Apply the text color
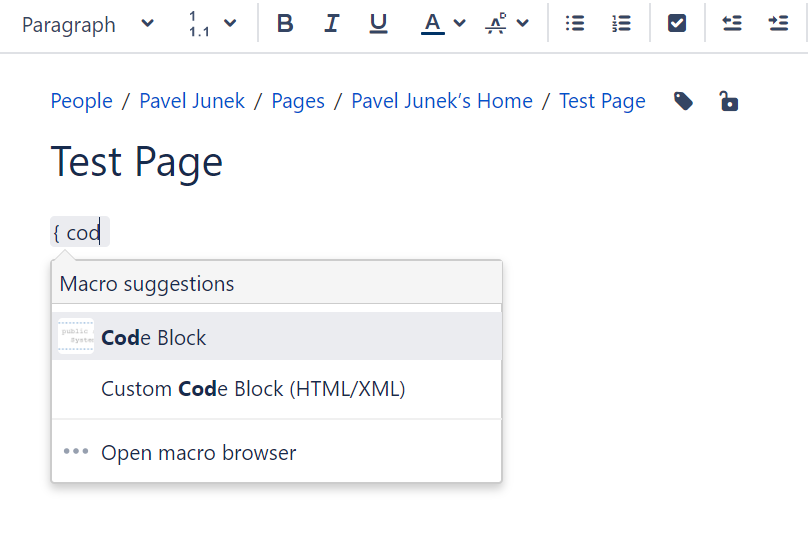The height and width of the screenshot is (534, 808). 433,23
